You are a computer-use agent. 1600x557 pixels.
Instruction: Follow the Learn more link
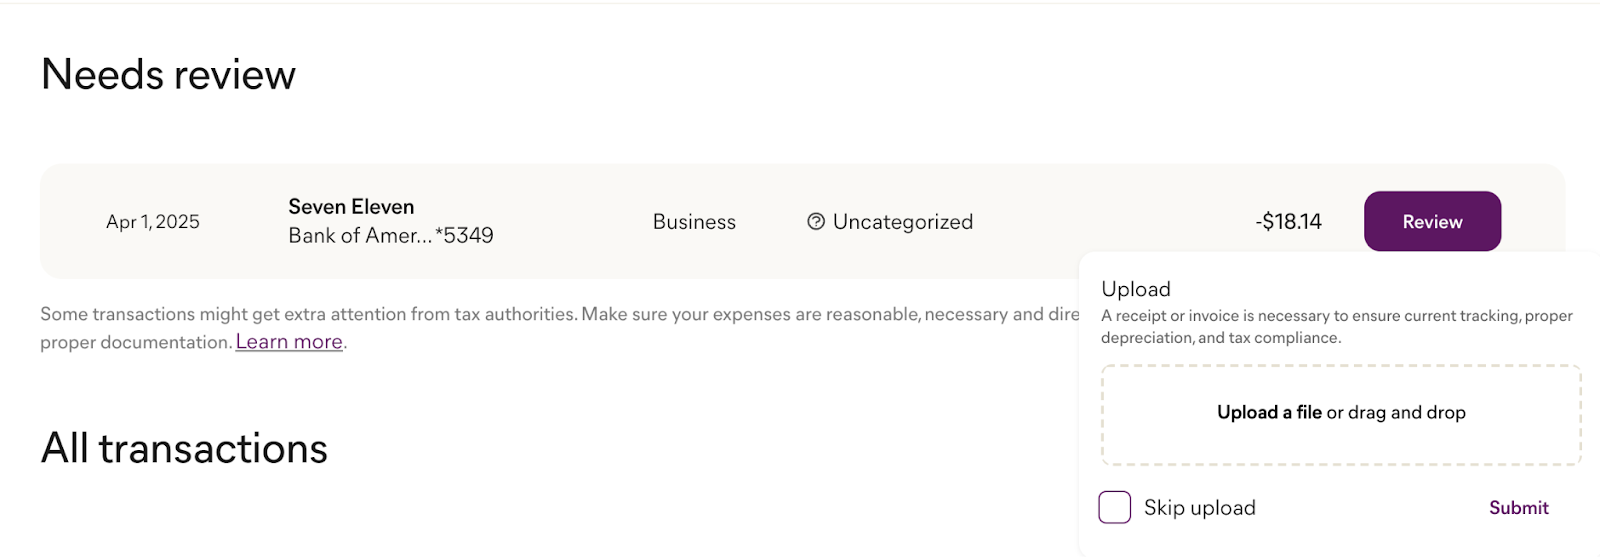tap(289, 342)
